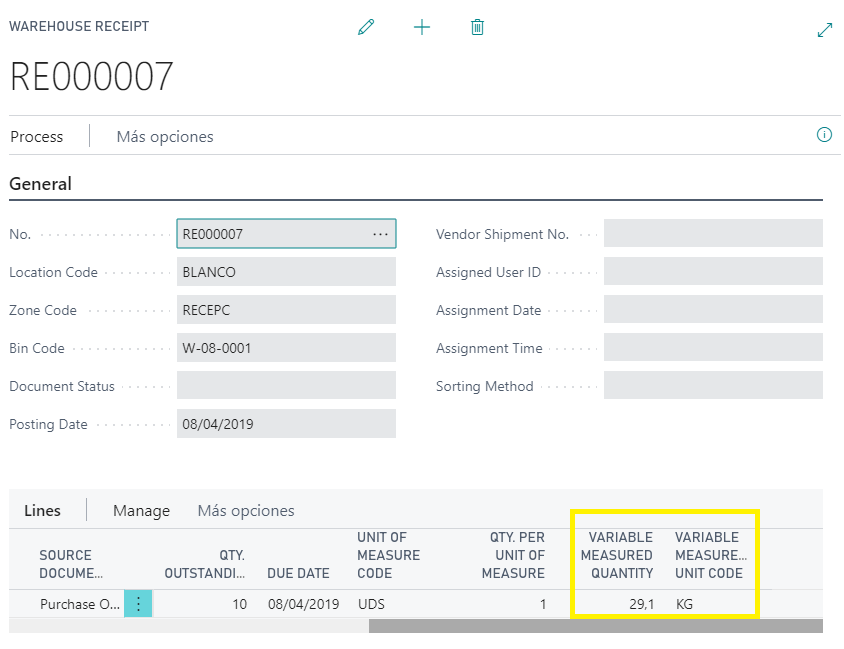The height and width of the screenshot is (649, 844).
Task: Click the plus icon to create new receipt
Action: (x=422, y=28)
